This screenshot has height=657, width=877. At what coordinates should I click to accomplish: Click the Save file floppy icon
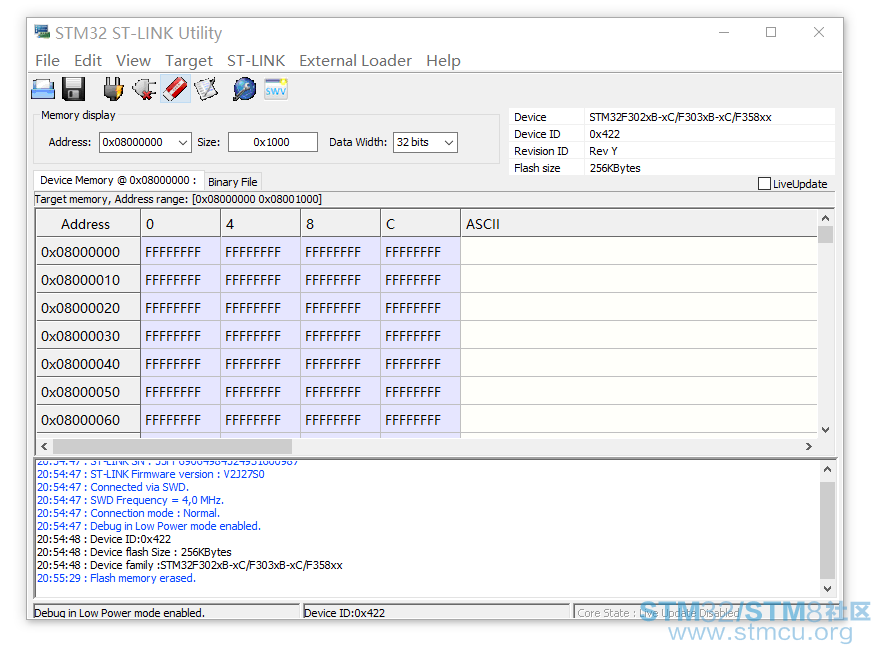[73, 89]
